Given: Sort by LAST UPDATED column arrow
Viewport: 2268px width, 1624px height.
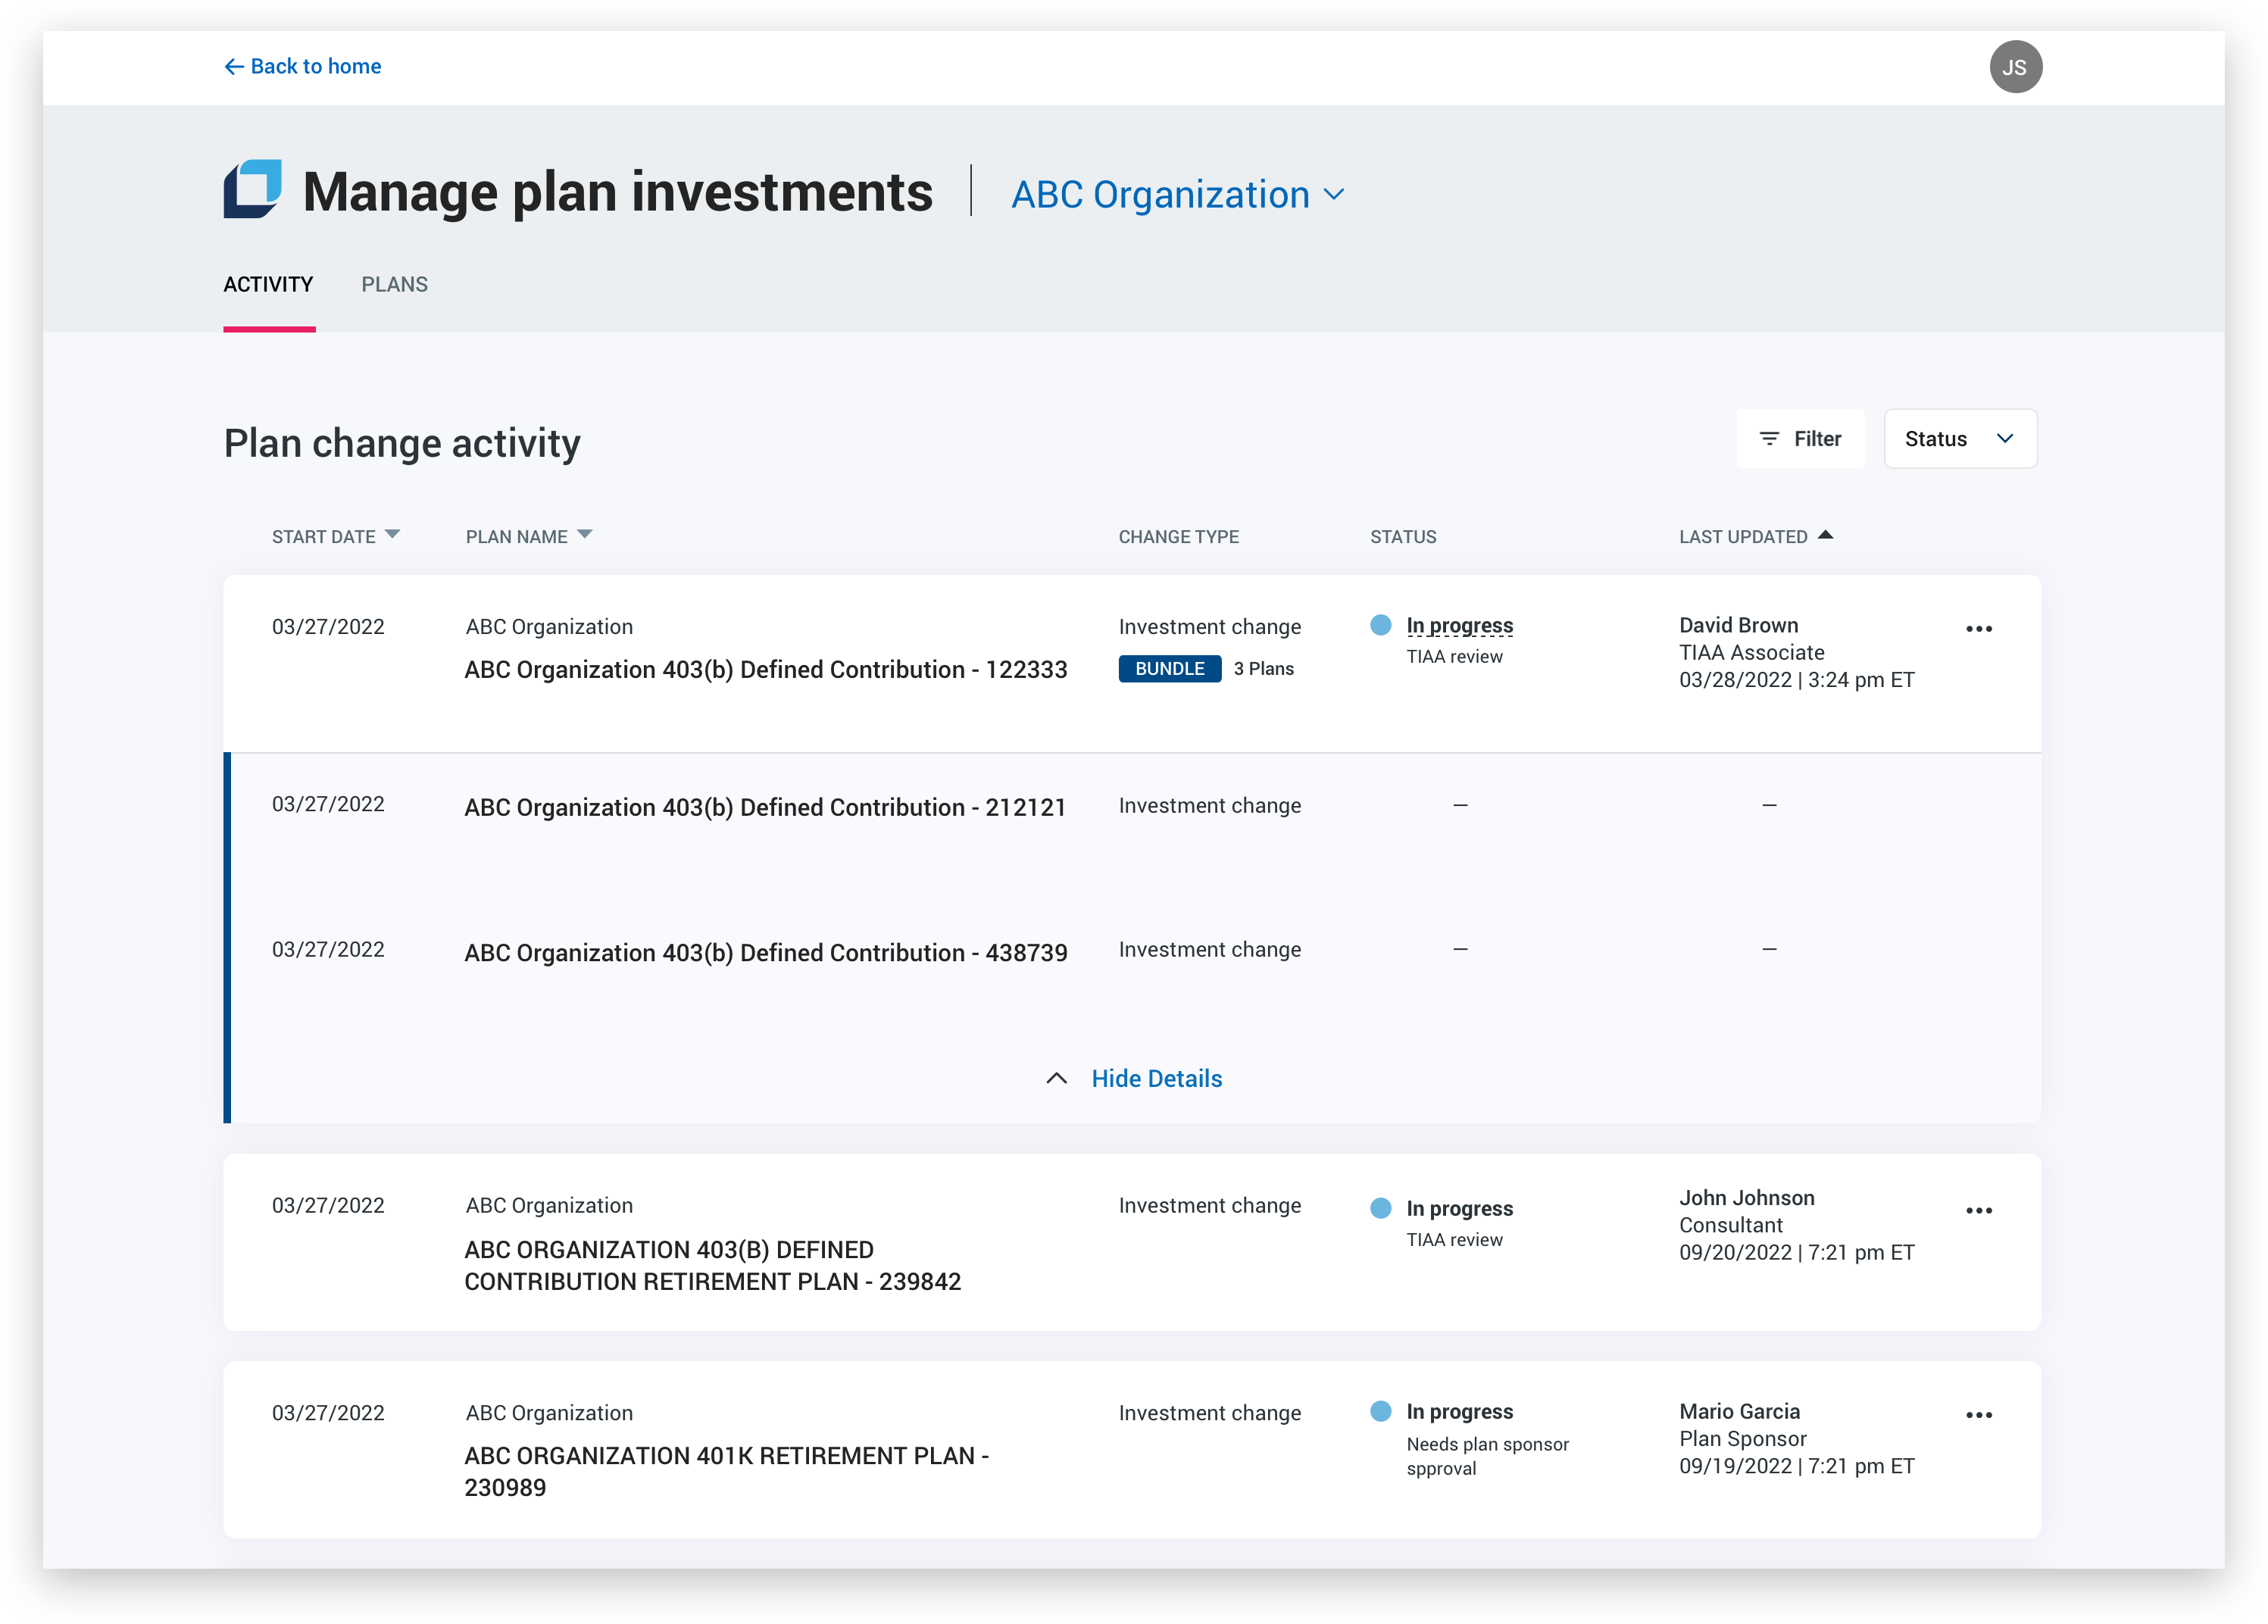Looking at the screenshot, I should (1826, 535).
